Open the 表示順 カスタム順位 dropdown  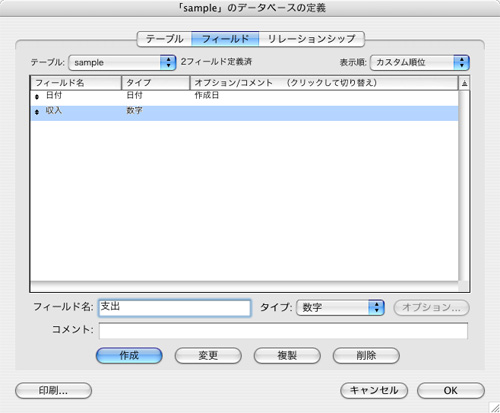pos(420,63)
